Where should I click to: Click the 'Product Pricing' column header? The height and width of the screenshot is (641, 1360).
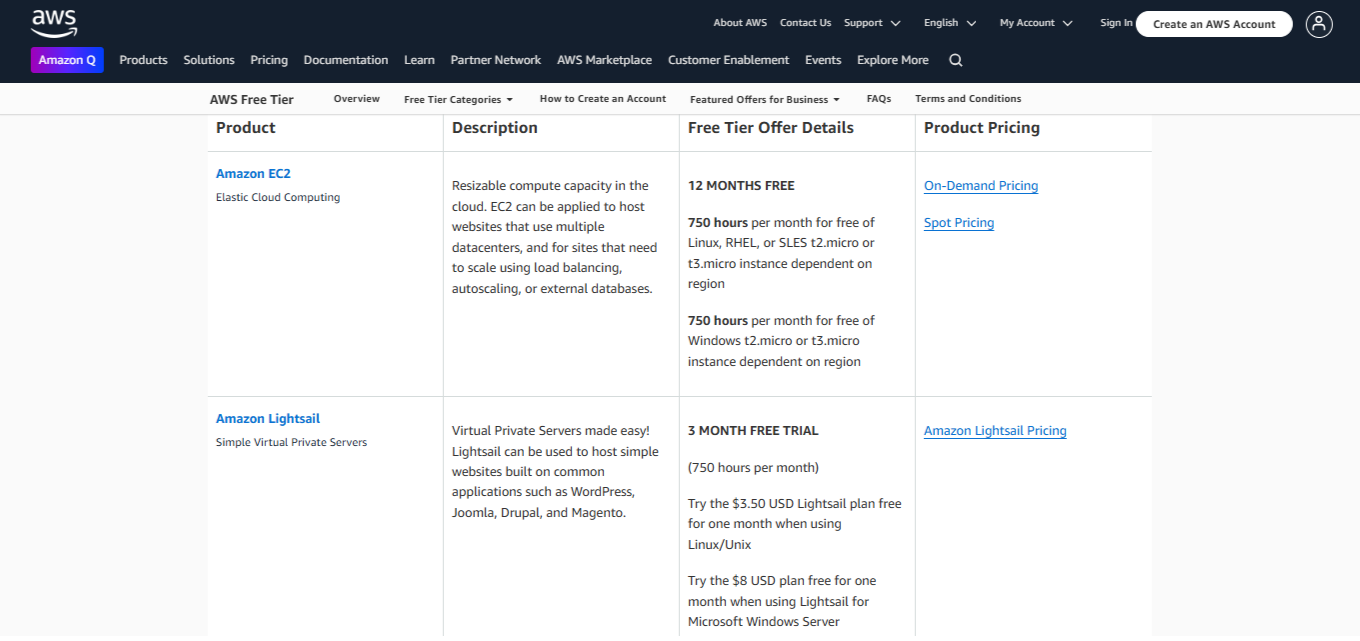(x=982, y=128)
